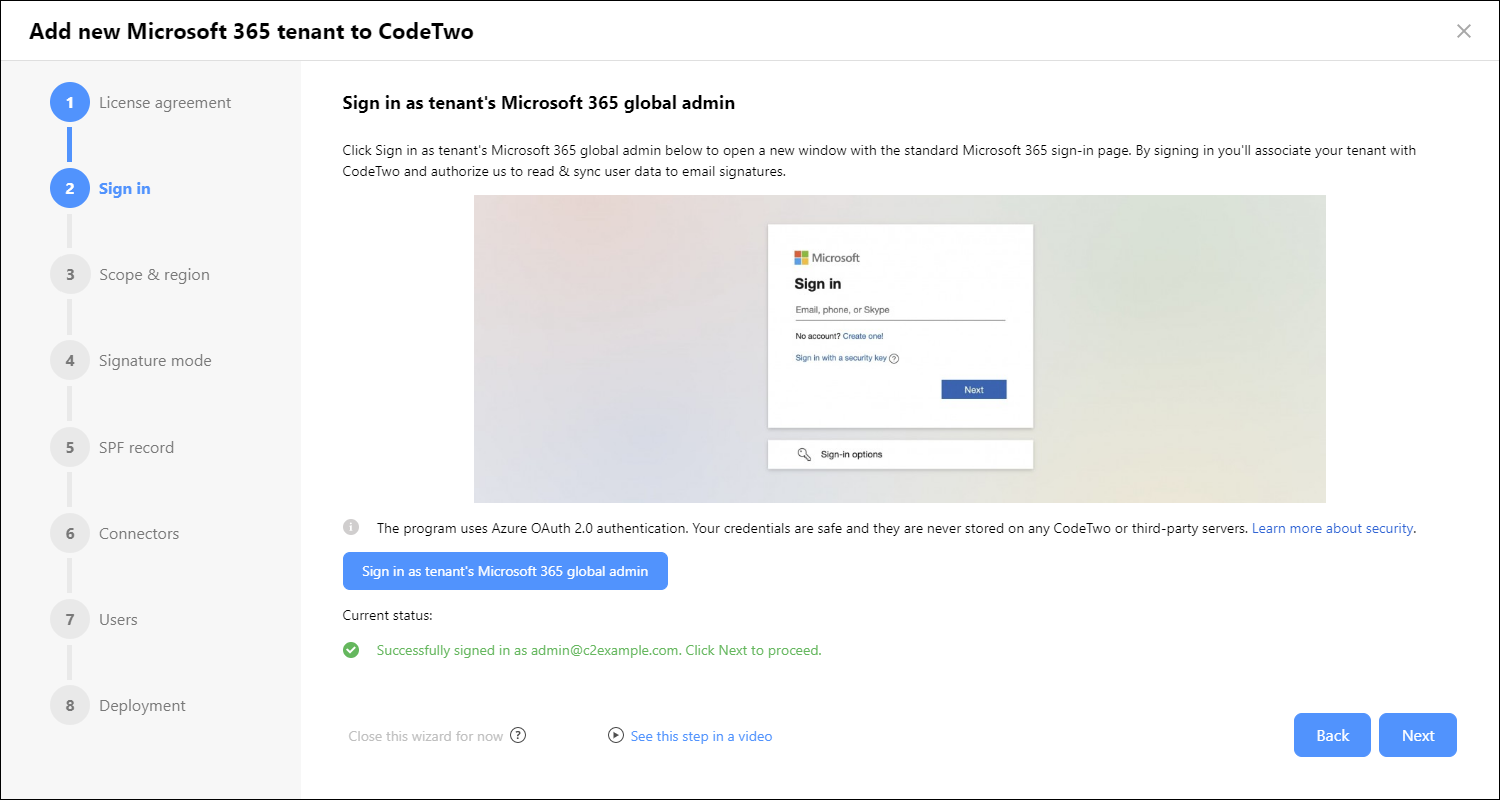Viewport: 1500px width, 800px height.
Task: Open See this step in a video link
Action: pos(701,736)
